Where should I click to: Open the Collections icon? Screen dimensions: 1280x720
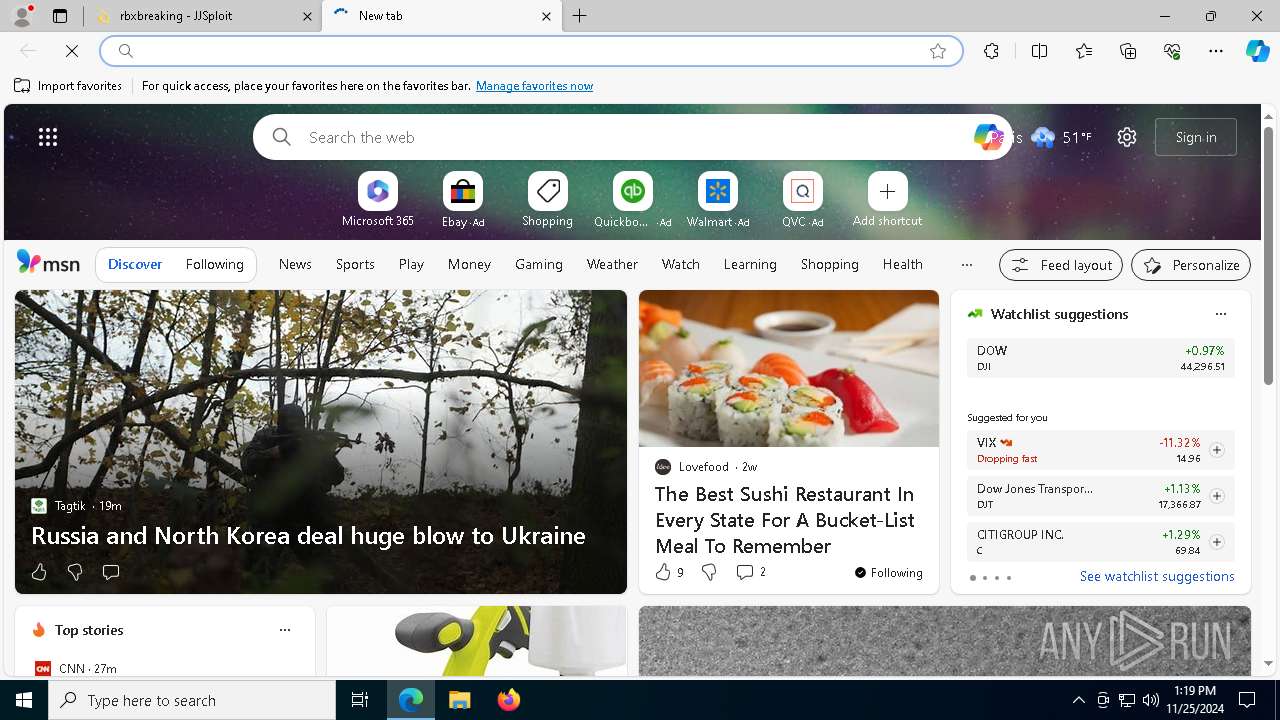coord(1128,51)
